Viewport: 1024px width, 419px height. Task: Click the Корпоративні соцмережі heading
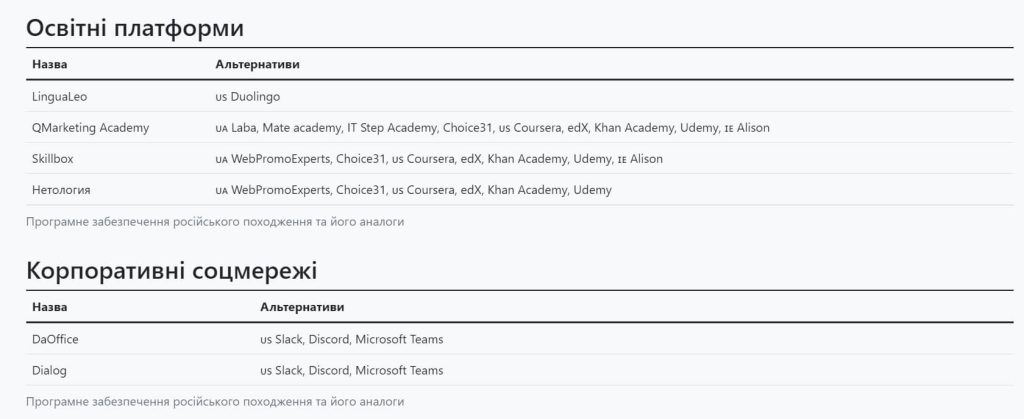point(172,271)
